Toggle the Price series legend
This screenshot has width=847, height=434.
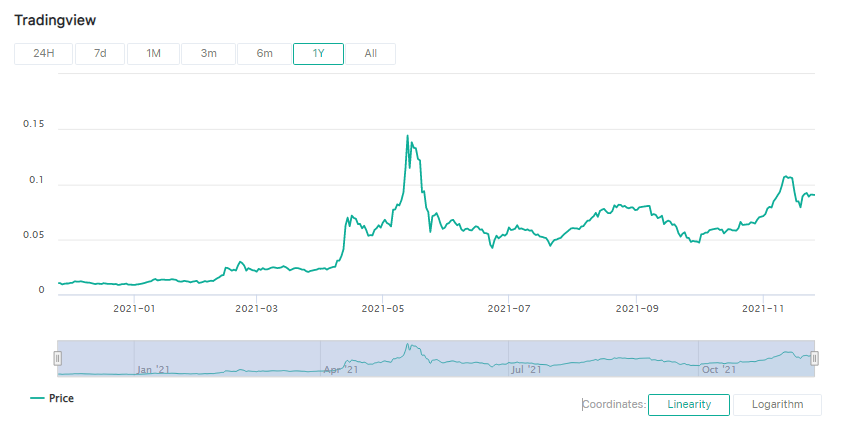(52, 398)
